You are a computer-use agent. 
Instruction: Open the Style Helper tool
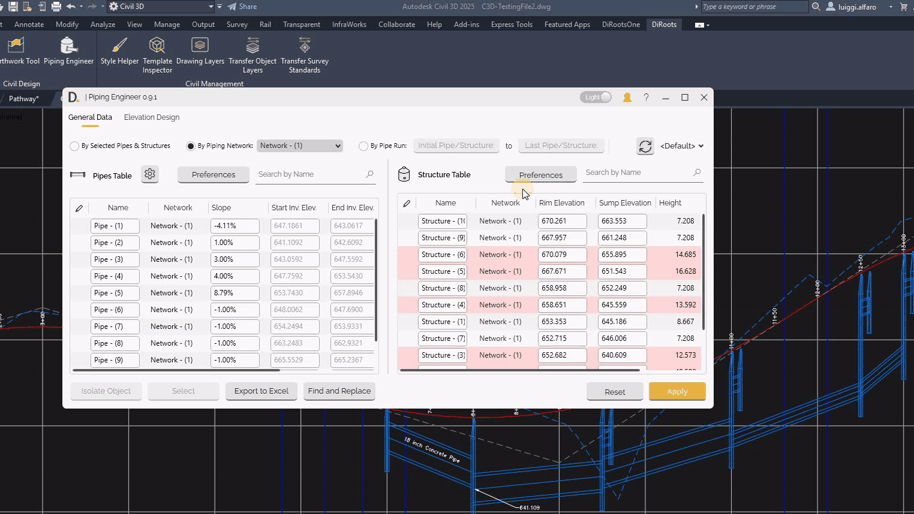(x=119, y=51)
